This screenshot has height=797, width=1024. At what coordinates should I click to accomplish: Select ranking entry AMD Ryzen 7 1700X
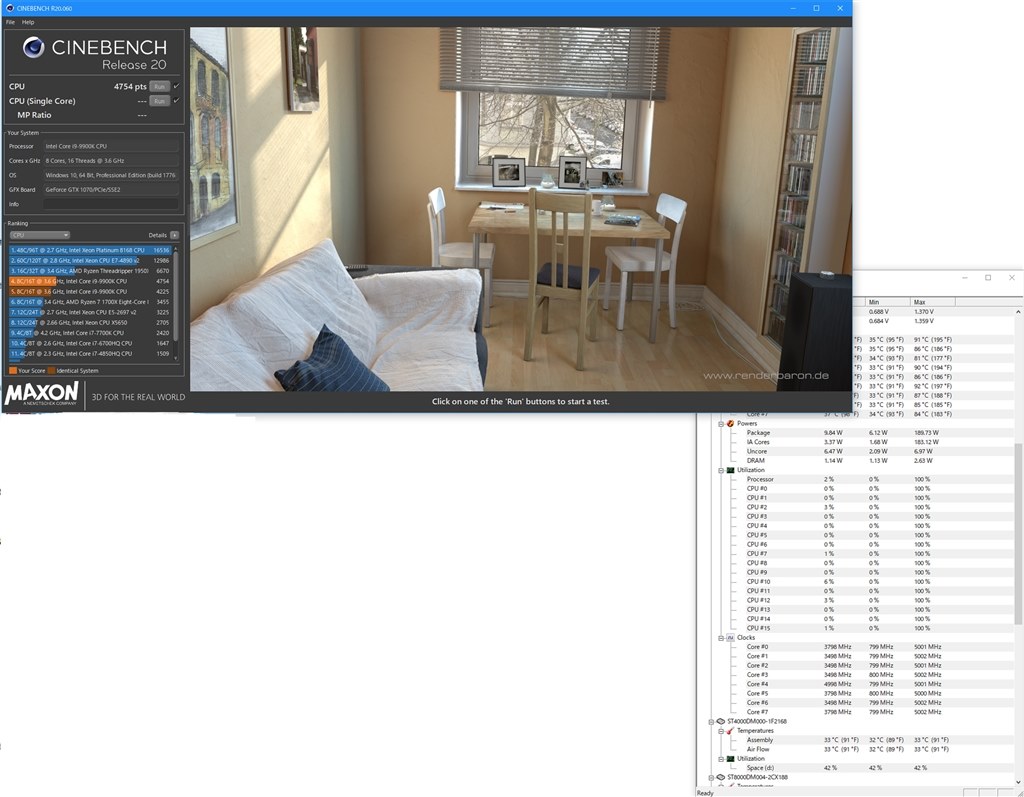click(x=89, y=302)
